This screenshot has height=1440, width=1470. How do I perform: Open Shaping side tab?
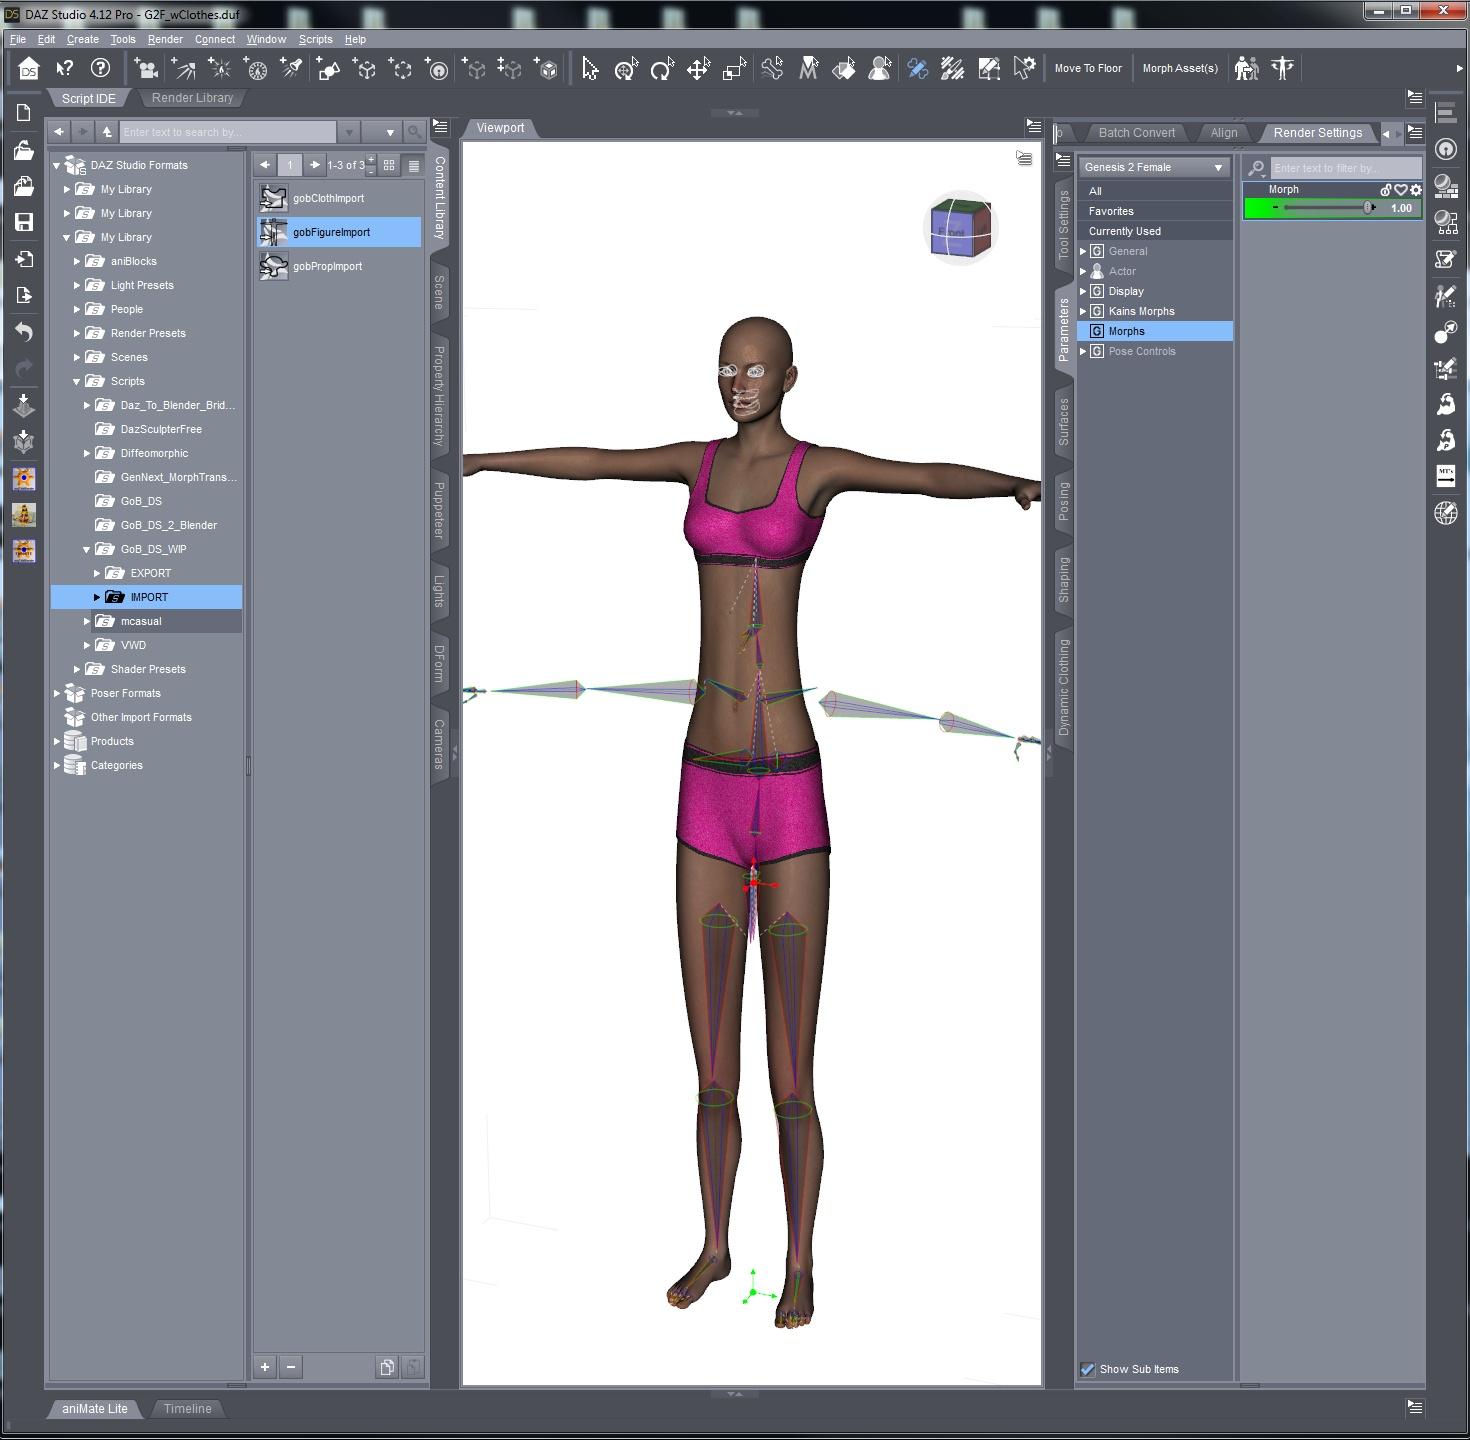(1063, 580)
